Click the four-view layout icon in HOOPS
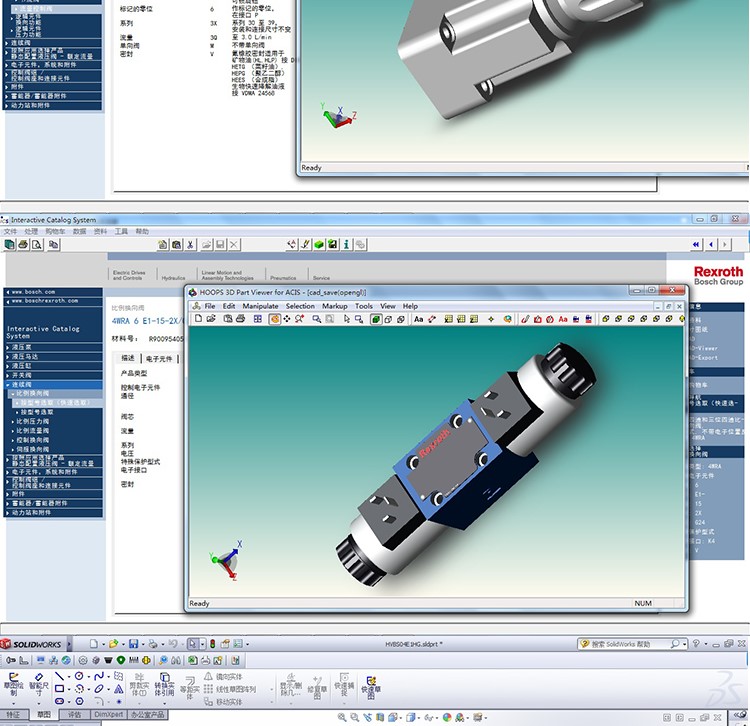Screen dimensions: 750x726 258,319
